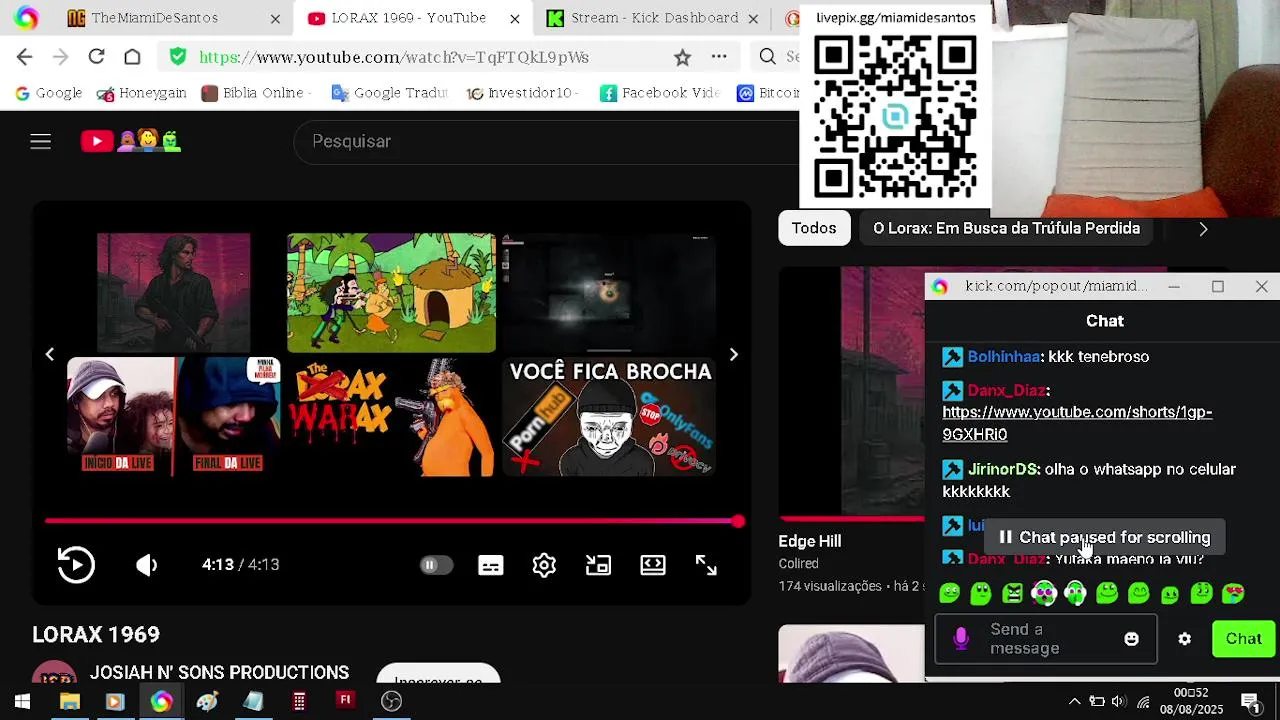This screenshot has width=1280, height=720.
Task: Click the purple microphone icon in chat
Action: (961, 639)
